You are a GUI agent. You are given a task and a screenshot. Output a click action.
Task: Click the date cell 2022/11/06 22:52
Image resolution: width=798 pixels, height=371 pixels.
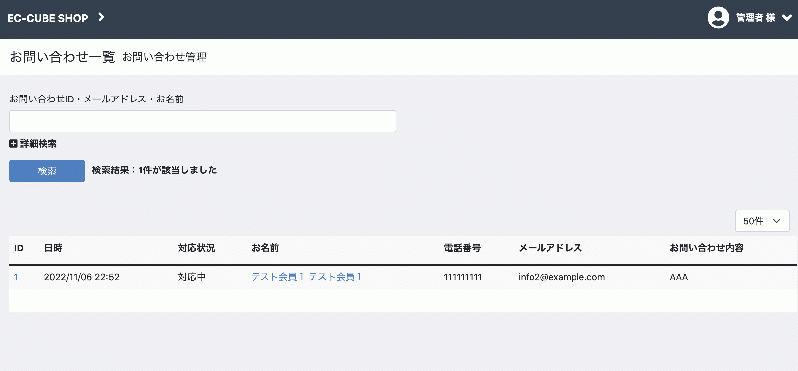(x=81, y=277)
